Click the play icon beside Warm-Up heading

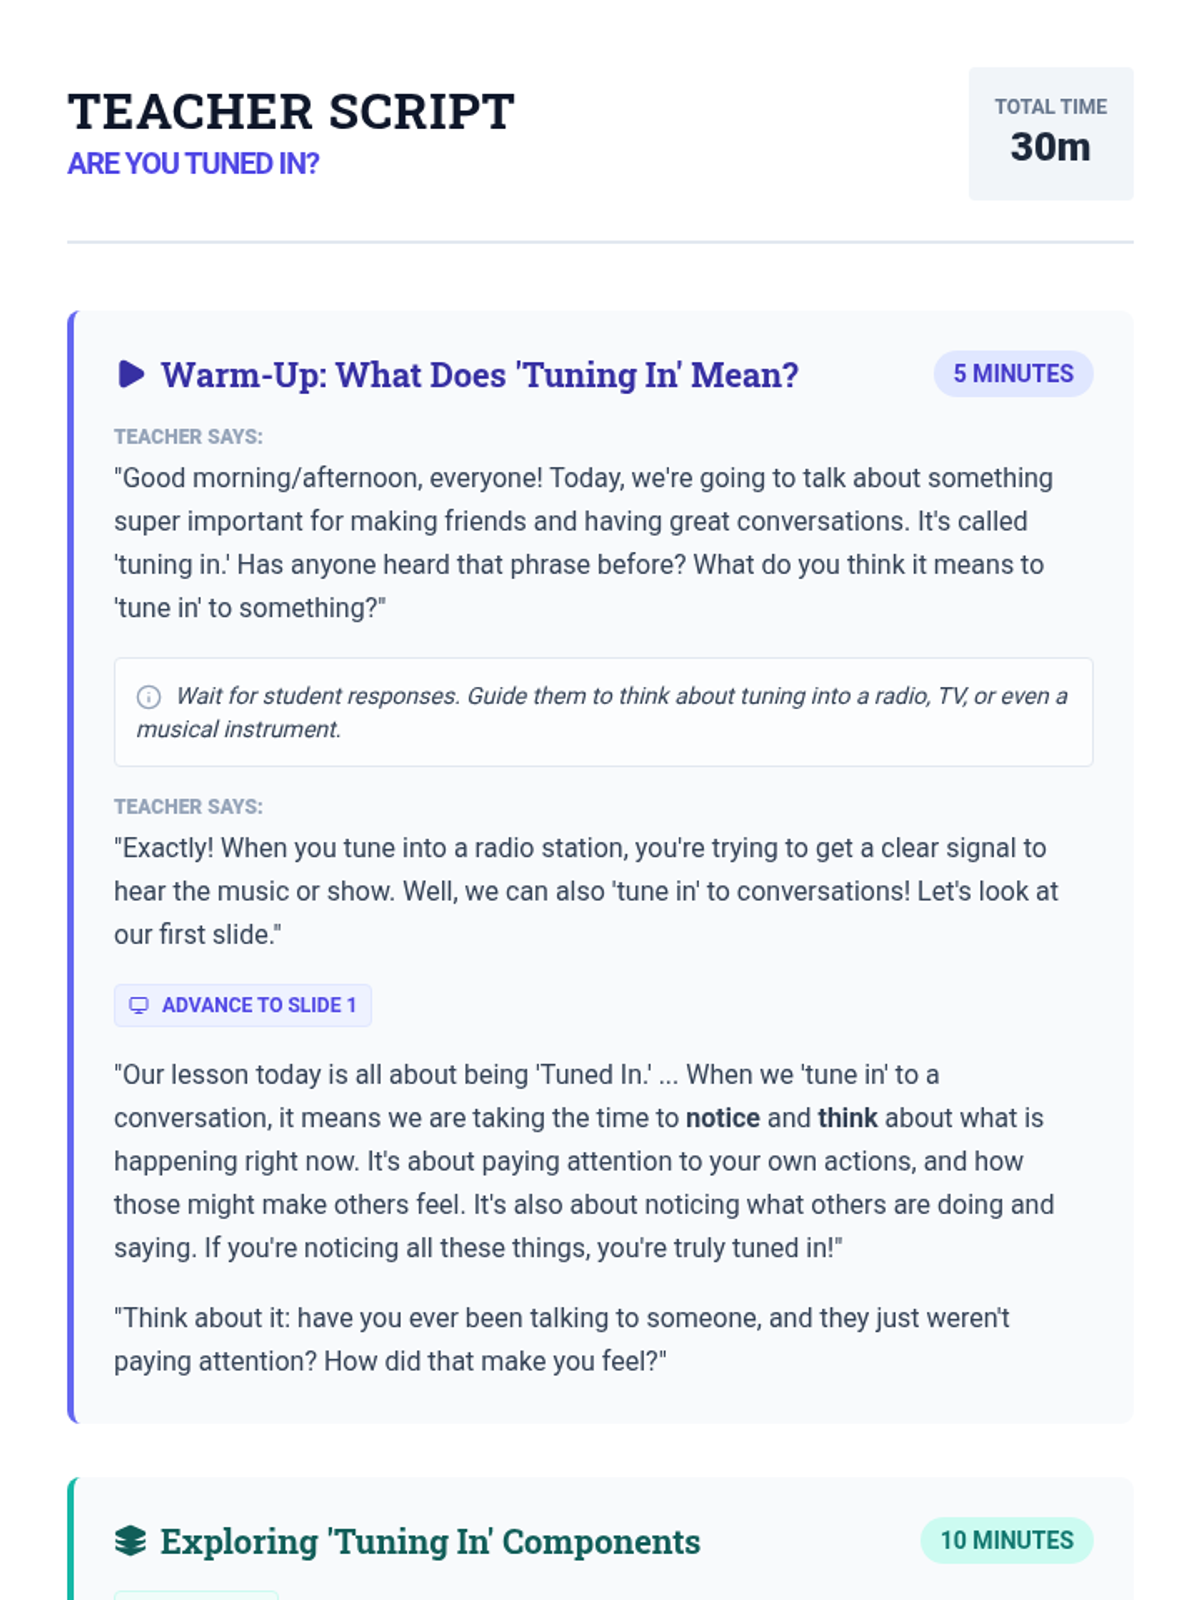(x=131, y=374)
